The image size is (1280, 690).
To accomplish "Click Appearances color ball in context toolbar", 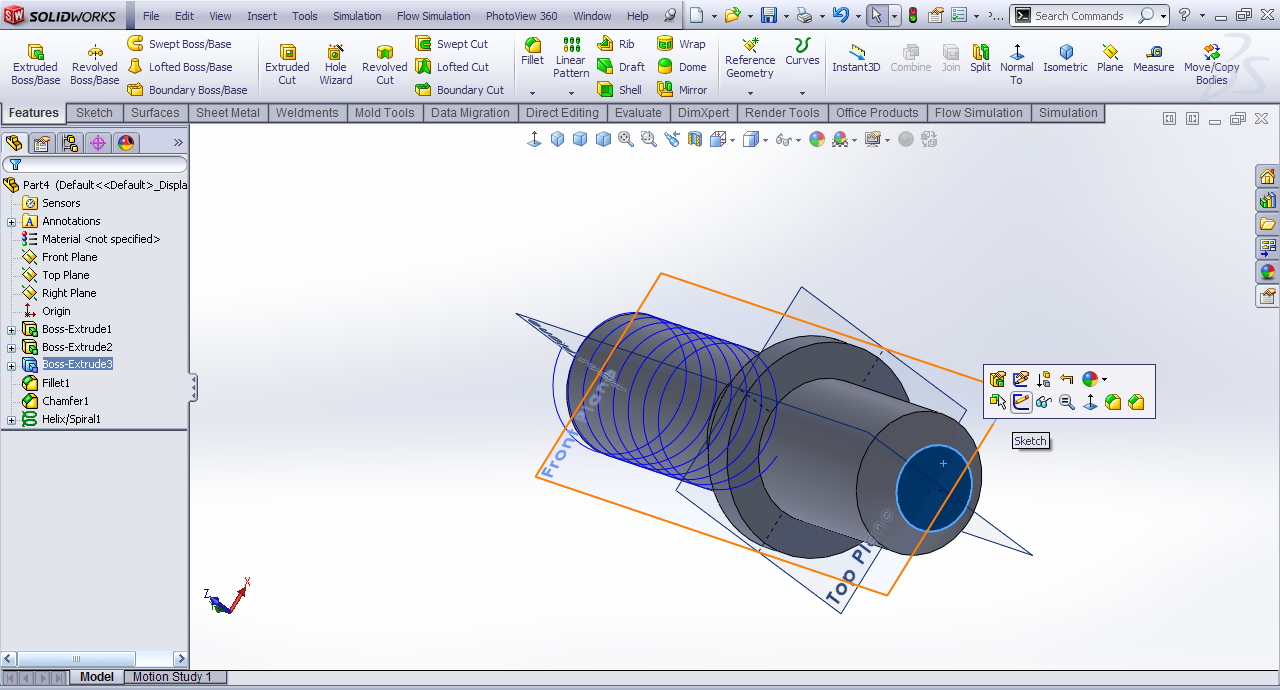I will coord(1090,379).
